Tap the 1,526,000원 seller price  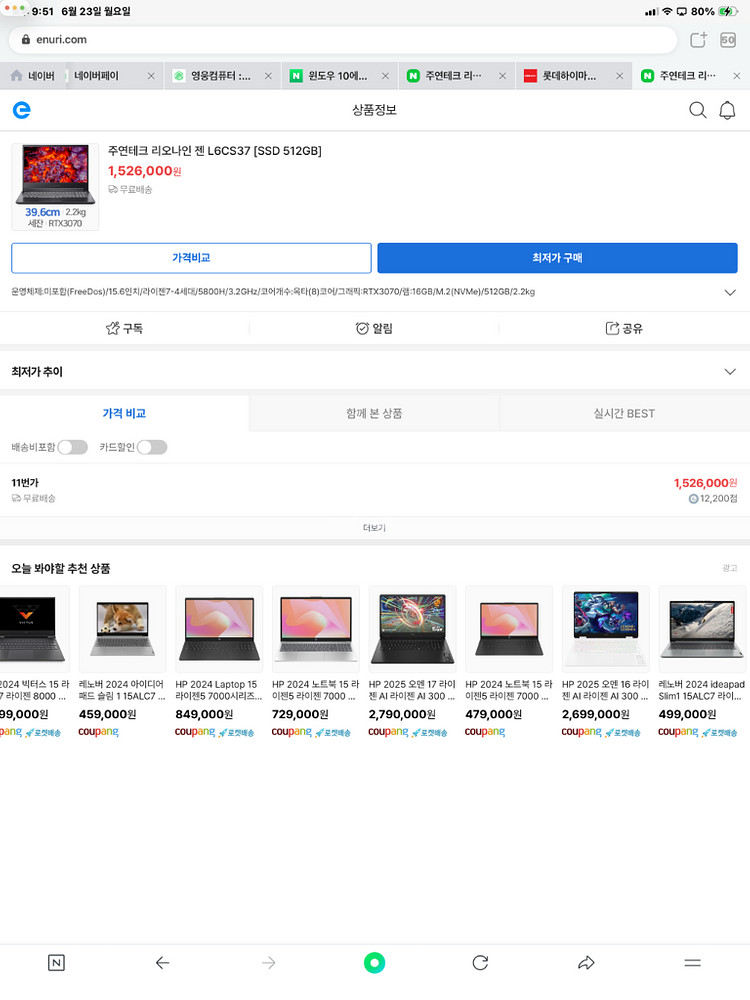(705, 483)
